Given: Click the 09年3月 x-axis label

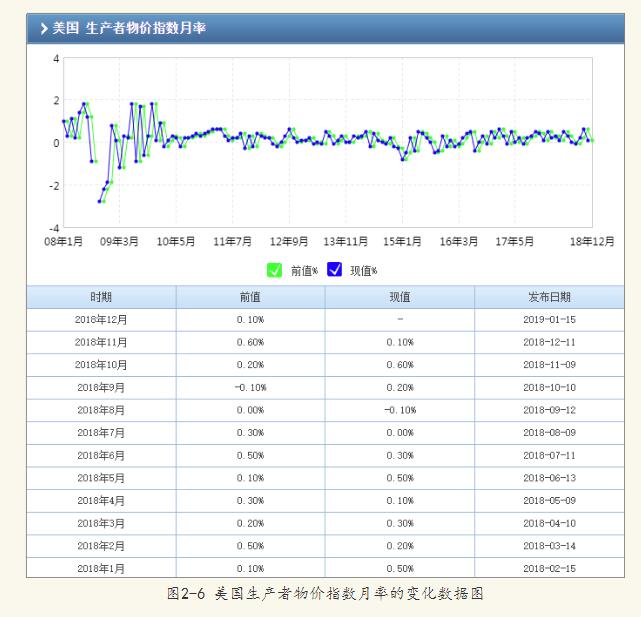Looking at the screenshot, I should click(119, 241).
